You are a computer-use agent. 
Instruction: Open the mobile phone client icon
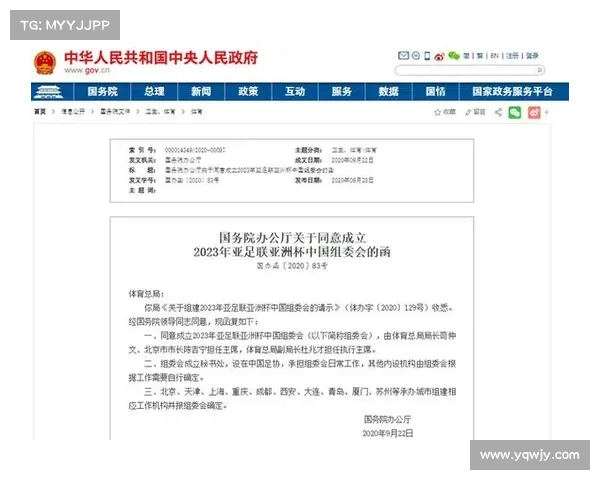(427, 56)
